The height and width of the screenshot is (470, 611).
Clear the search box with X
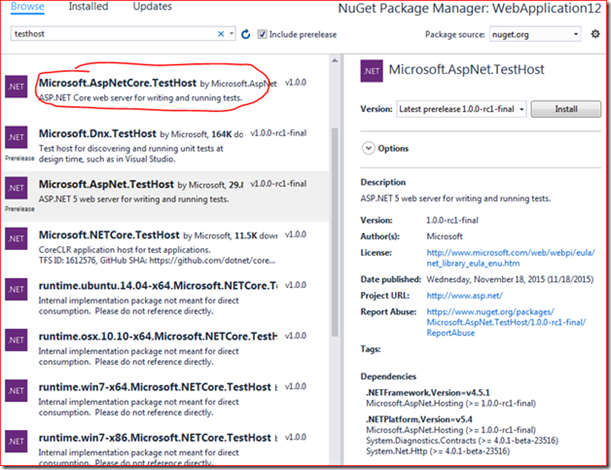(221, 34)
